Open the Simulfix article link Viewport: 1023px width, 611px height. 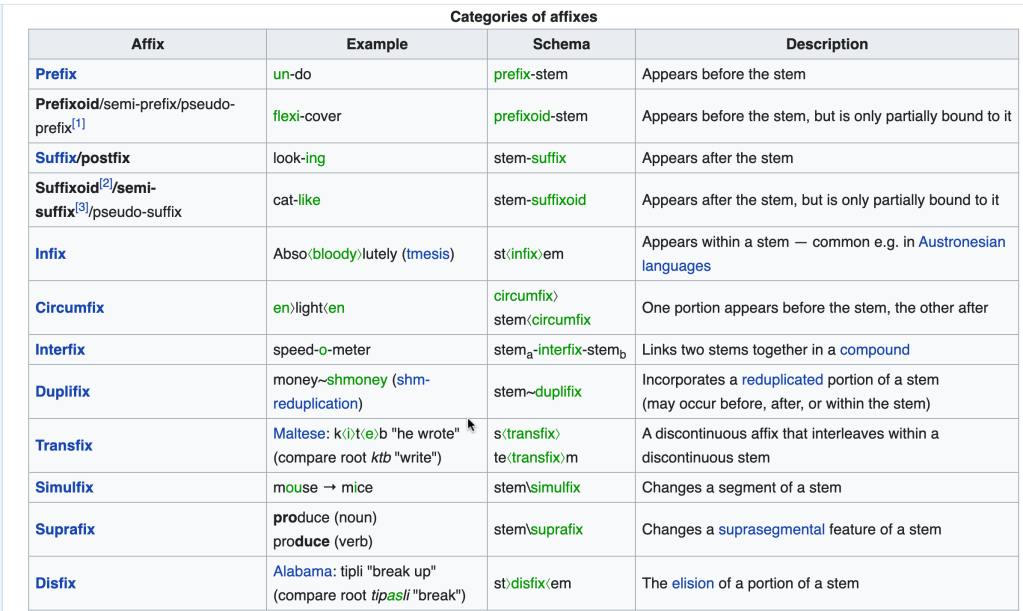64,488
